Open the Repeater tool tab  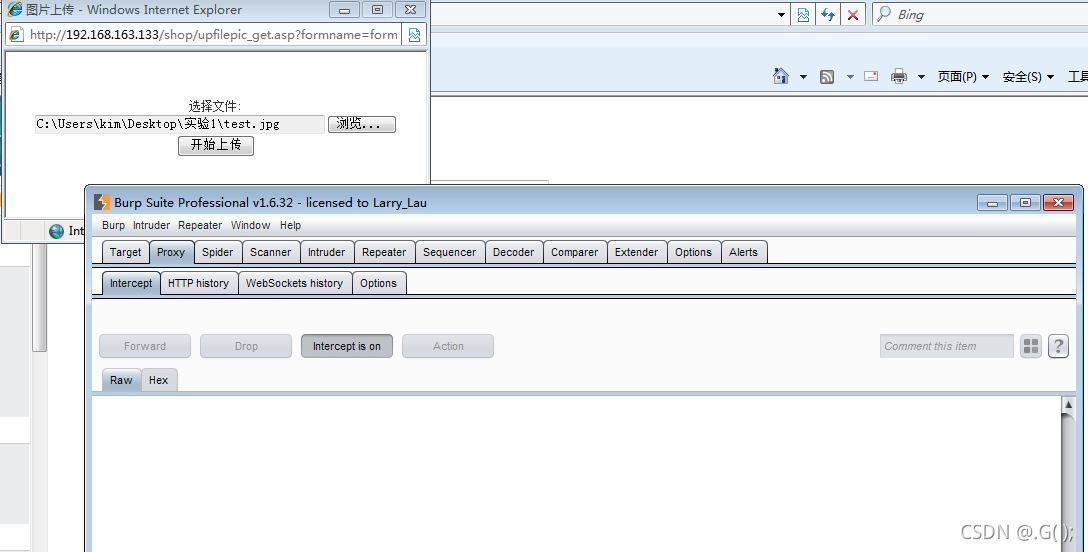tap(384, 252)
